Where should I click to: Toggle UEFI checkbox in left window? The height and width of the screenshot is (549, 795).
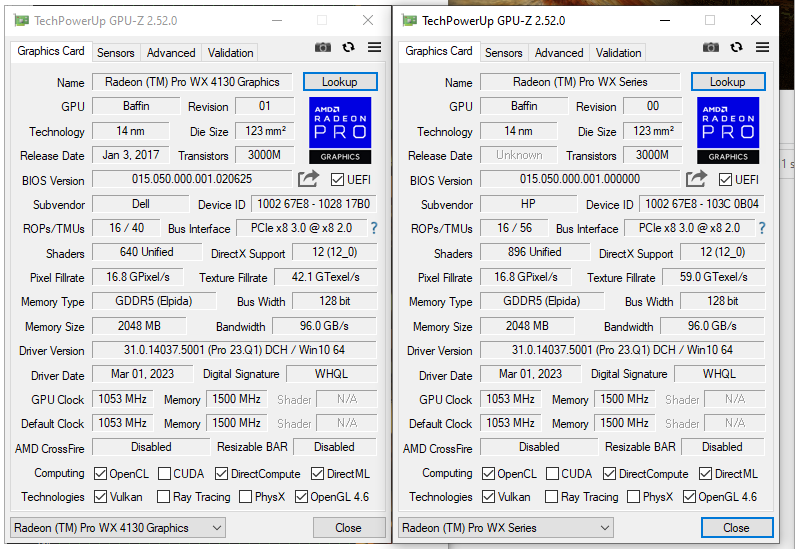tap(337, 179)
